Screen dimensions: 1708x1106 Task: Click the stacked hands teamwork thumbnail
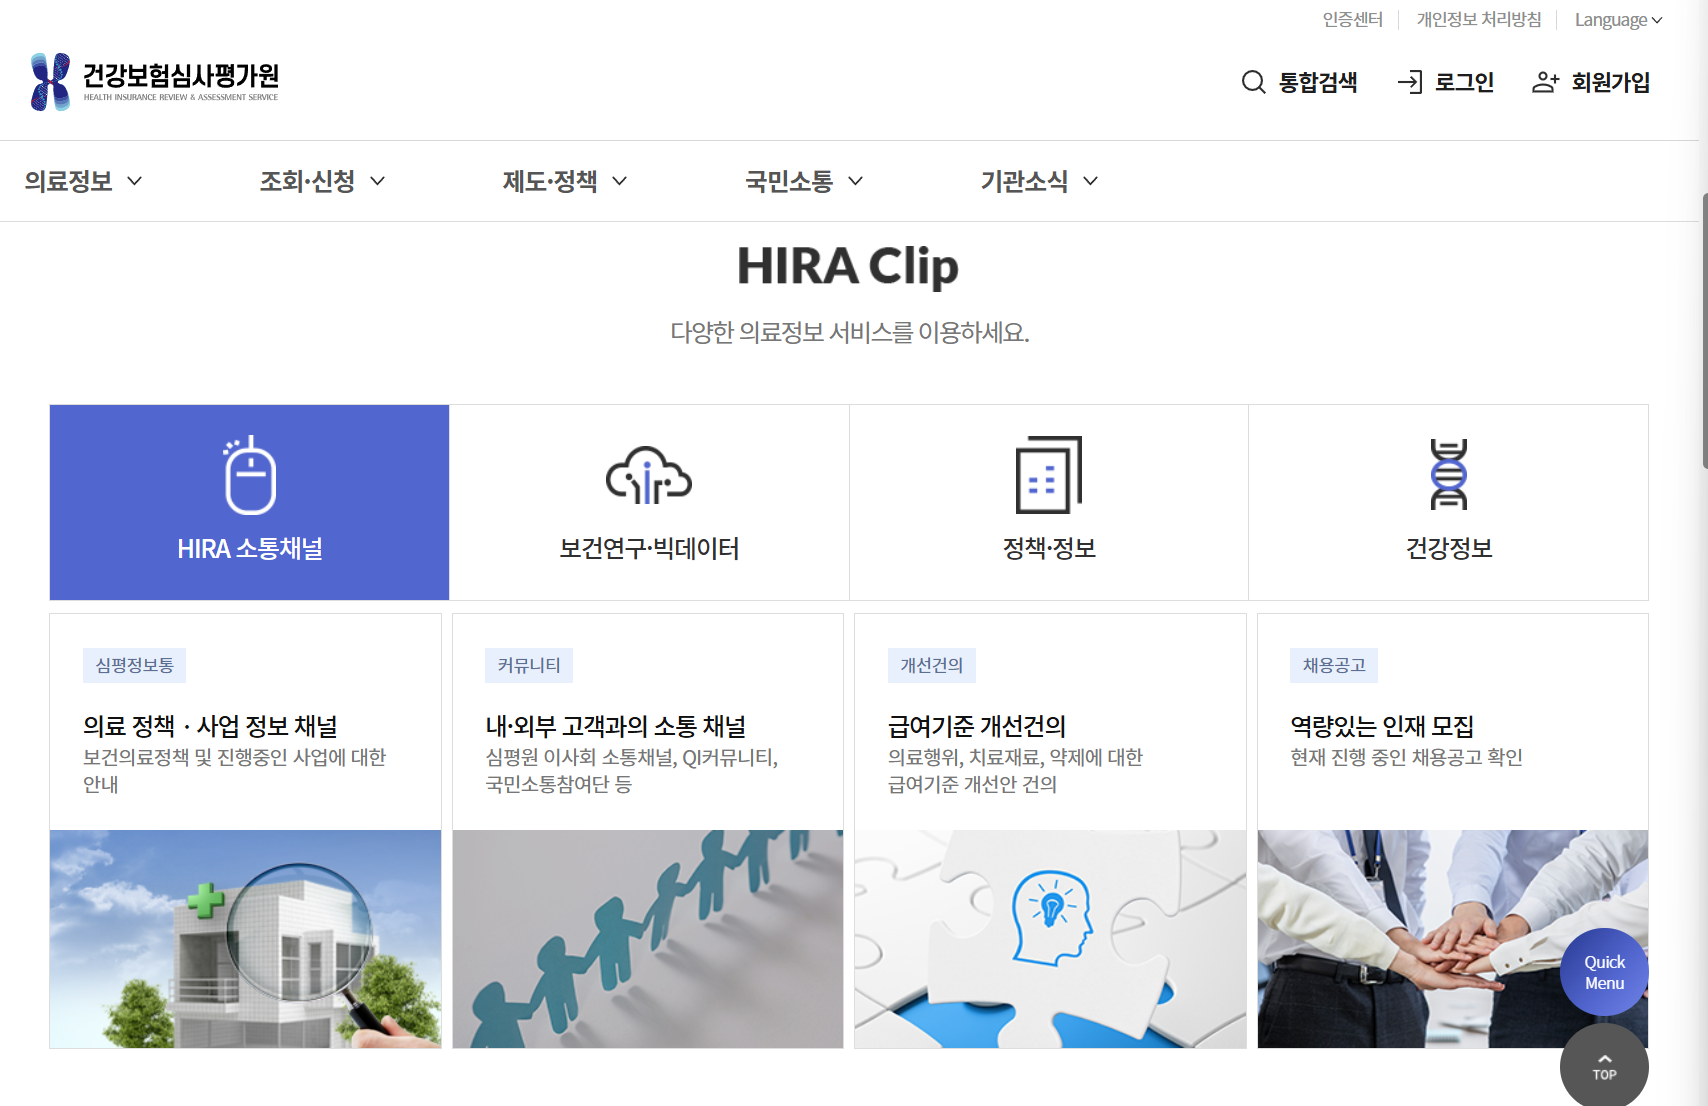pos(1452,939)
